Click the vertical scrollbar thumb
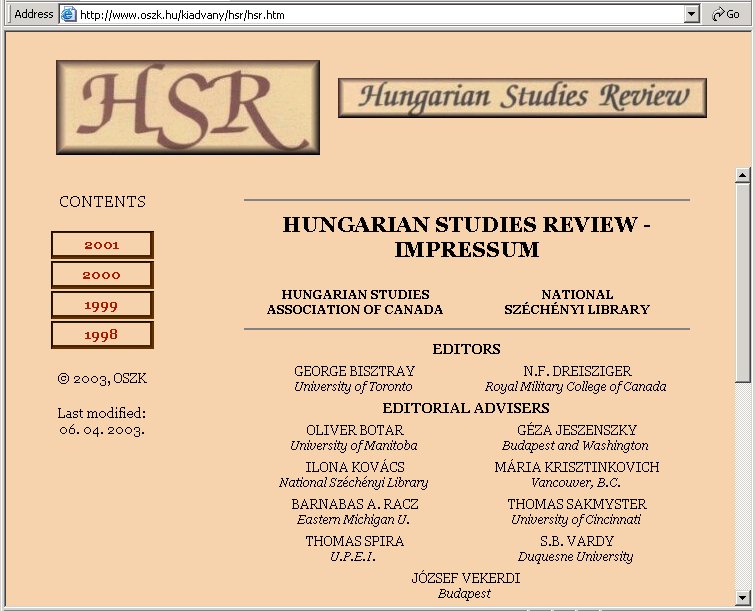Screen dimensions: 755x611 pyautogui.click(x=742, y=283)
